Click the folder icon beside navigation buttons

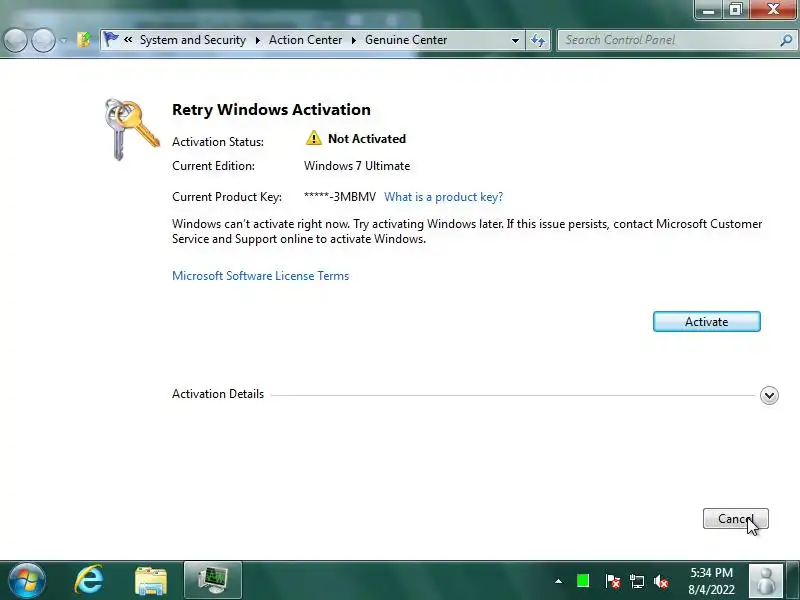84,39
